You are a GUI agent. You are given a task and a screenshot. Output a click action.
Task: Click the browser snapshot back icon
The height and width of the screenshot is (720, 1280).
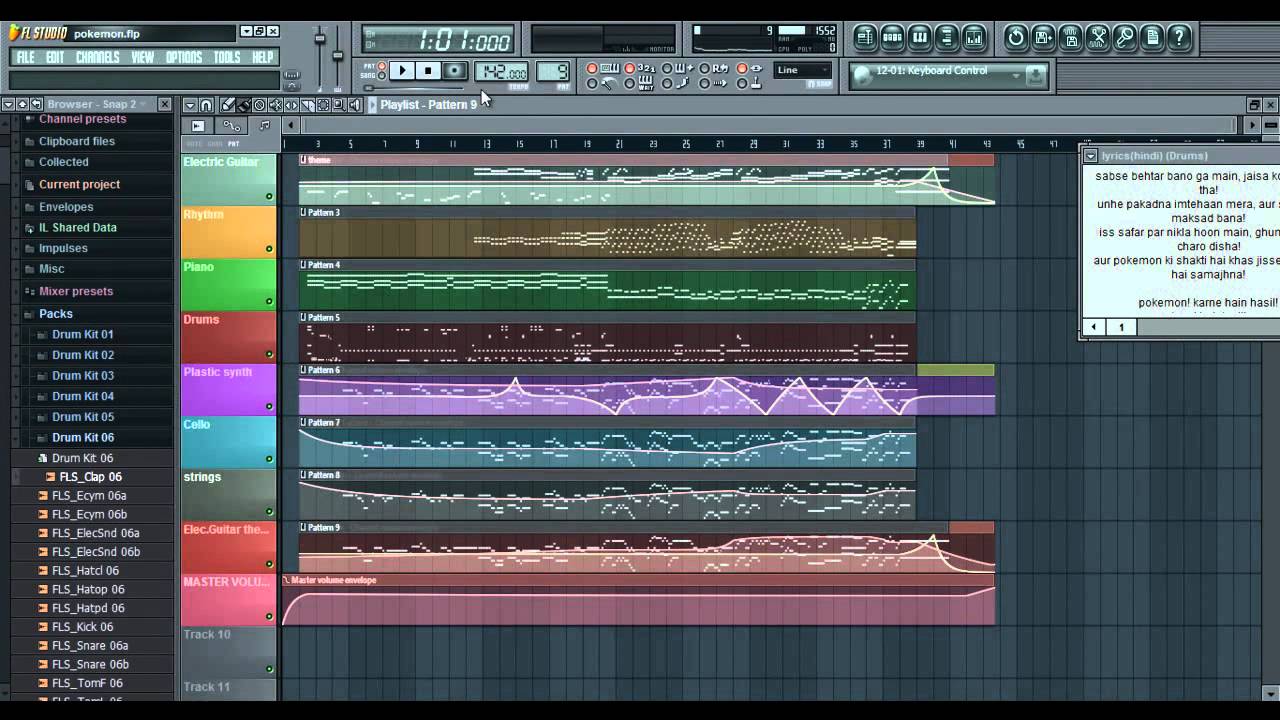[x=36, y=104]
